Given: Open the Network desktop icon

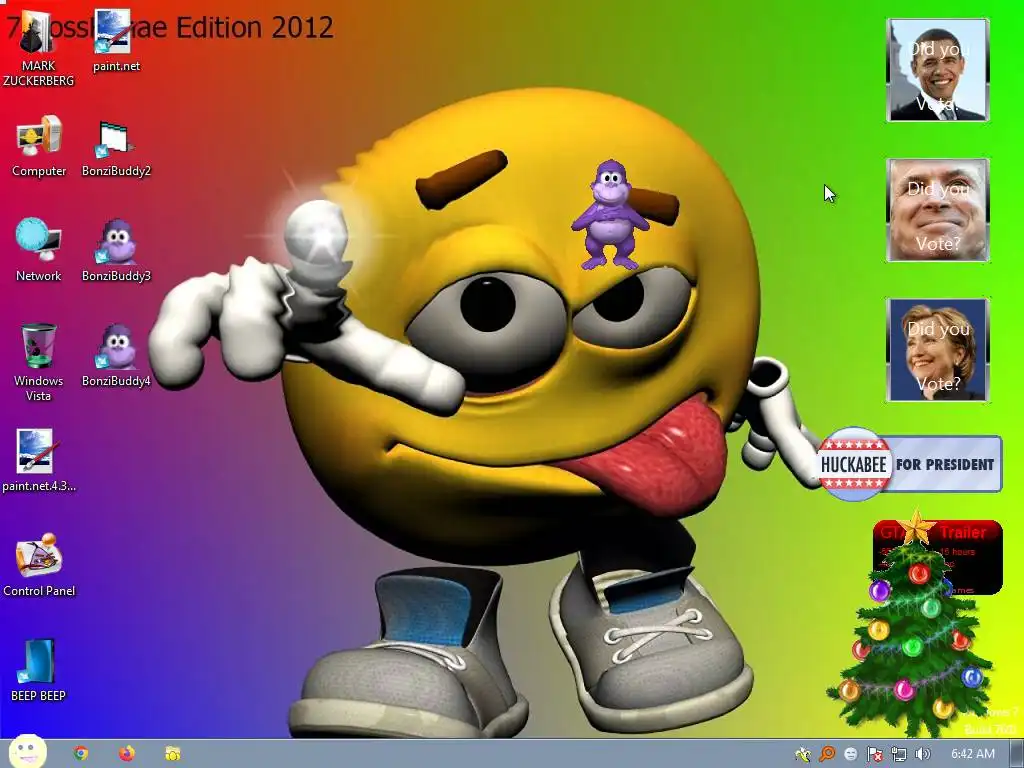Looking at the screenshot, I should click(39, 251).
